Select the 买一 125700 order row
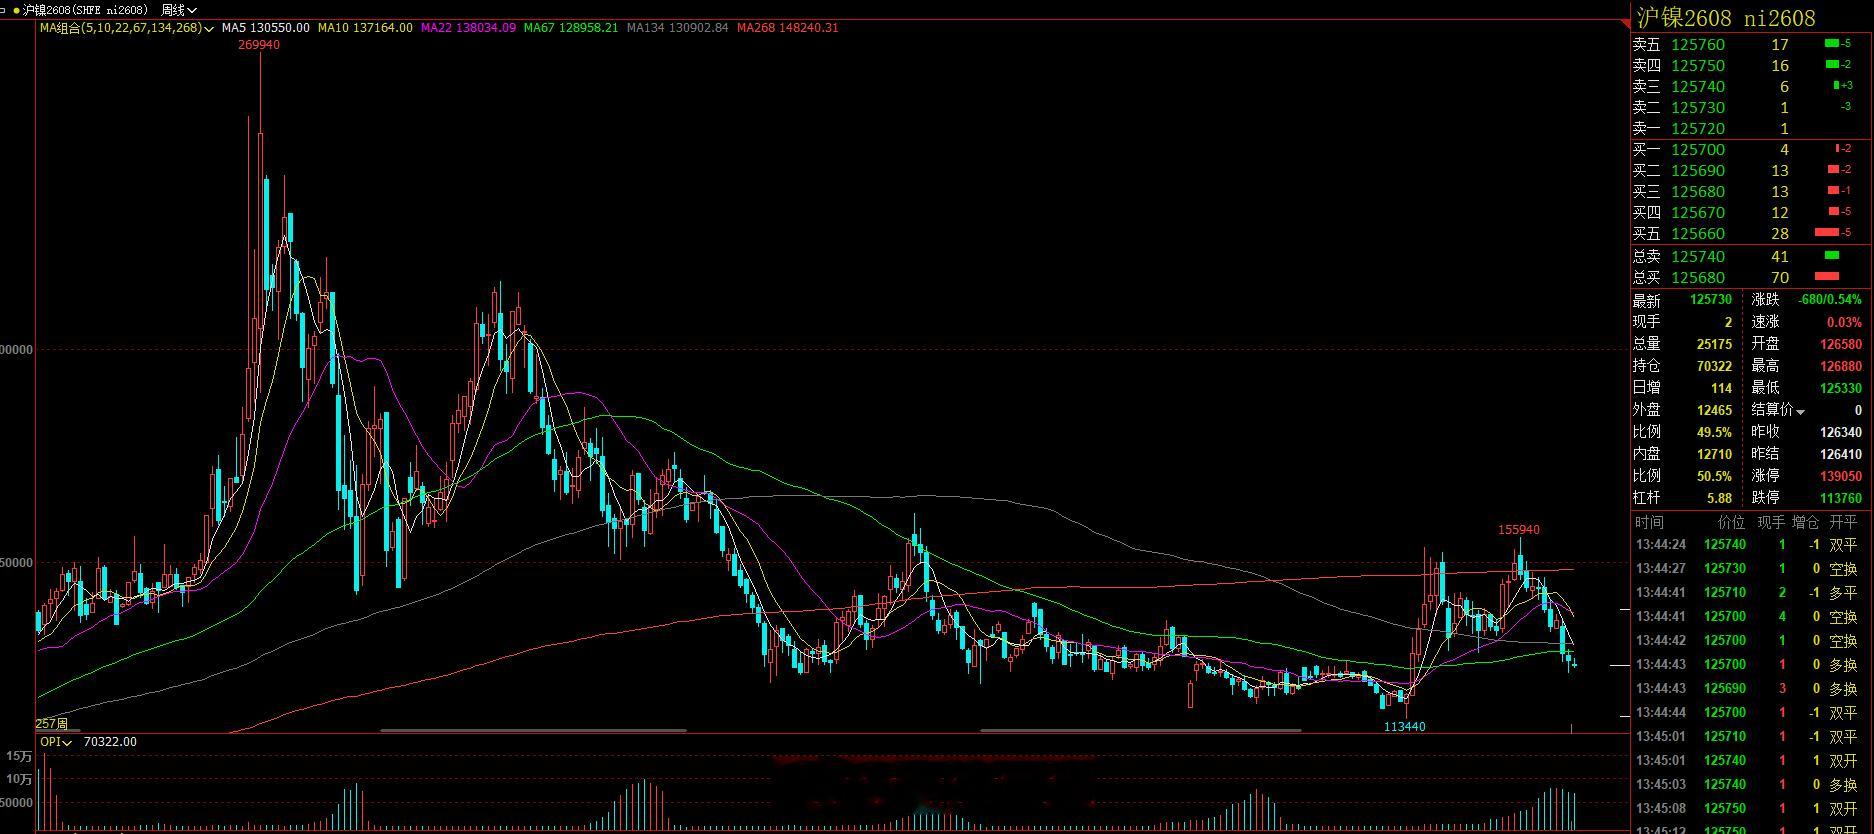This screenshot has width=1874, height=834. [1752, 149]
